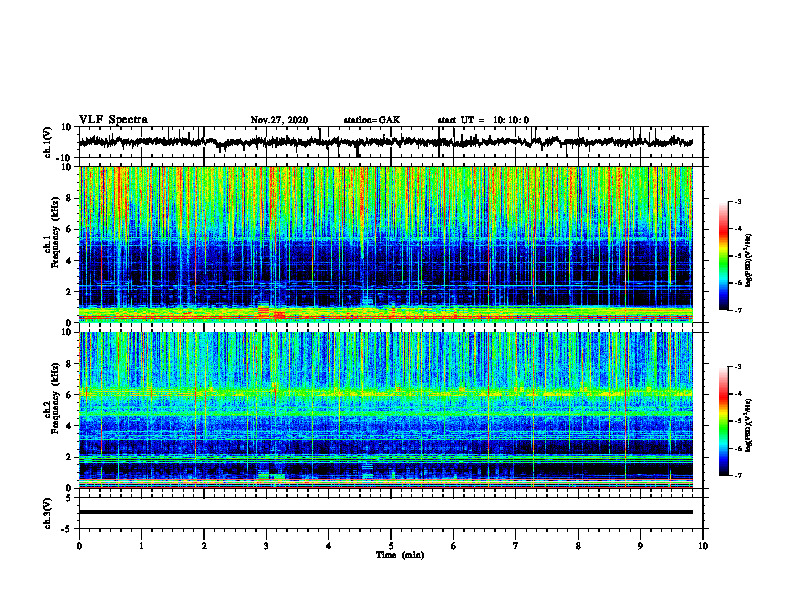Click time-axis tick label "1"
The width and height of the screenshot is (792, 612).
(141, 546)
